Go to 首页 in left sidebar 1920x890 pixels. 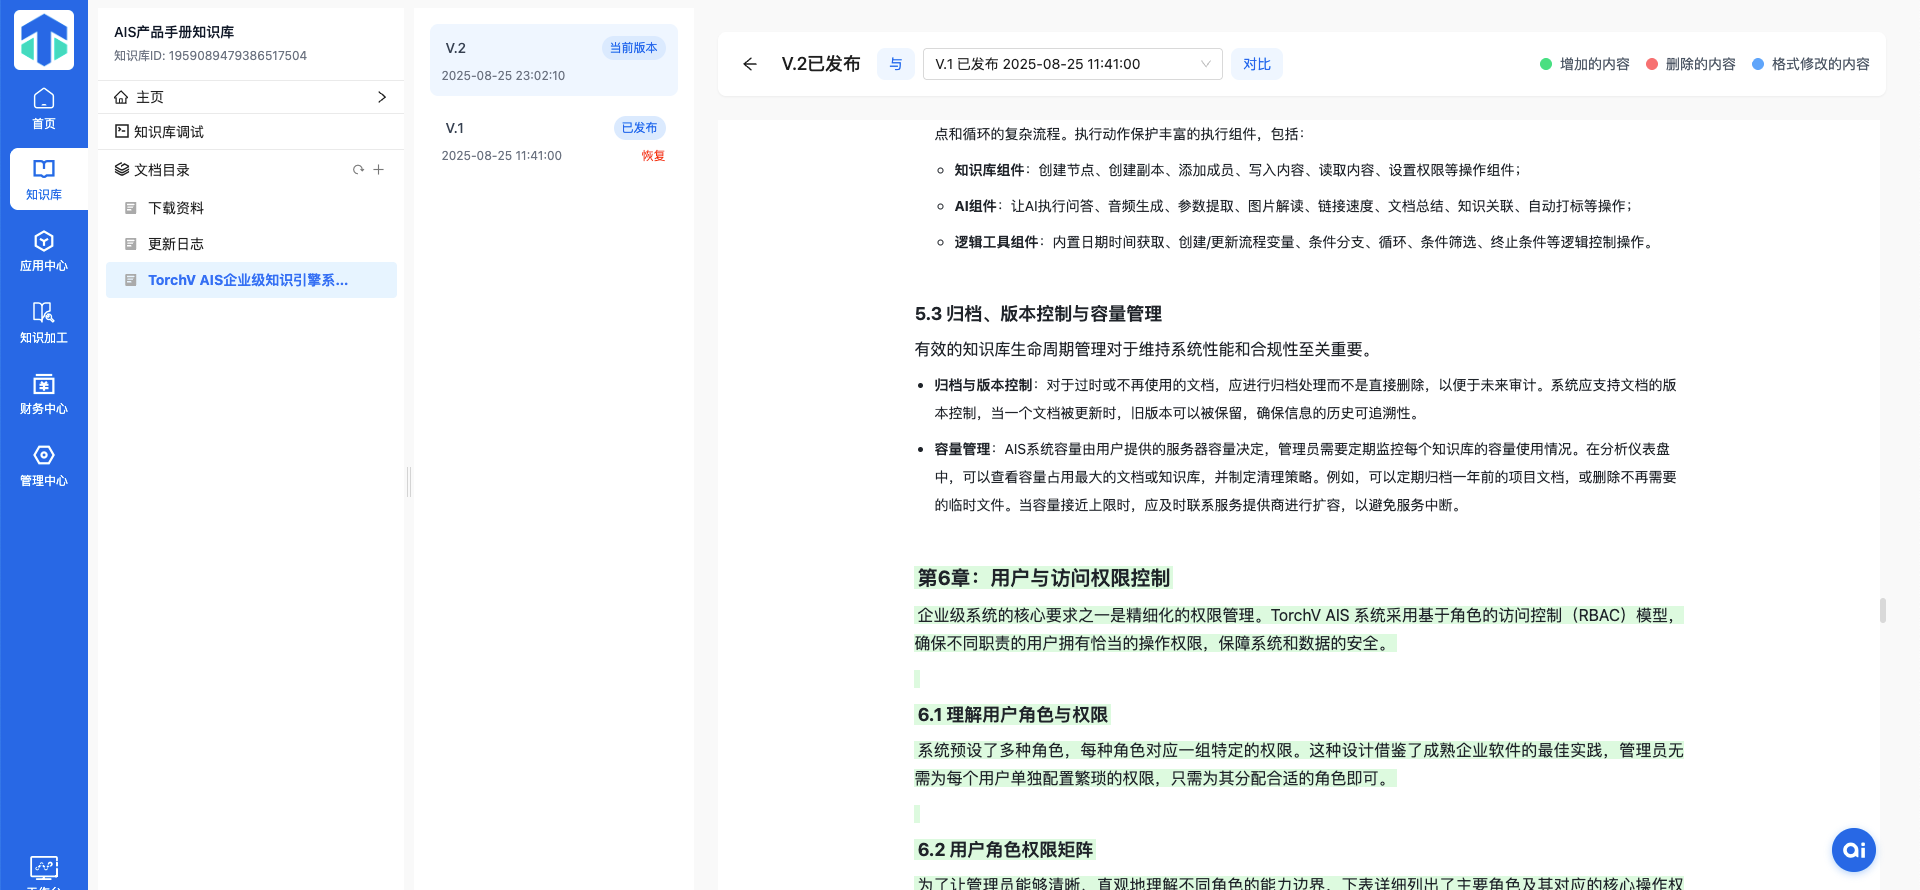click(44, 109)
